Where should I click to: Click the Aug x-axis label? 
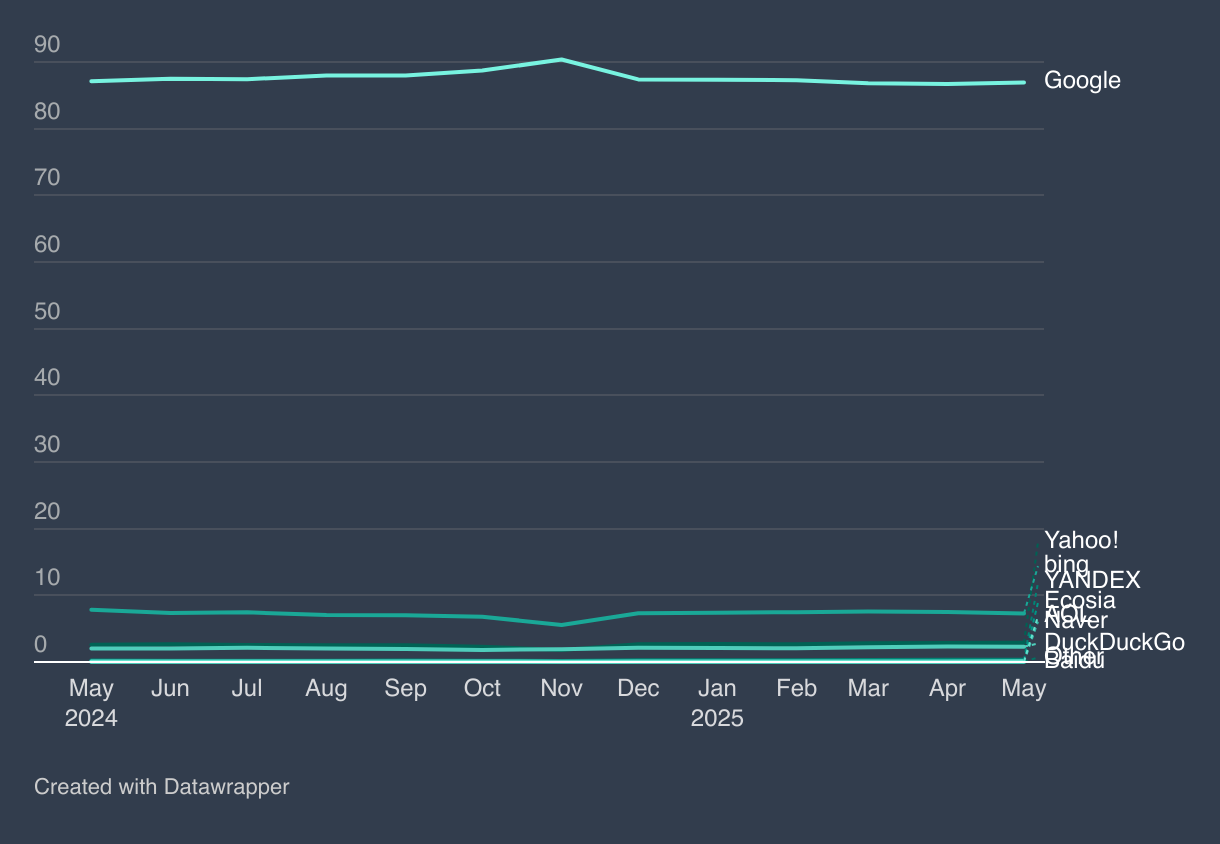(x=326, y=689)
